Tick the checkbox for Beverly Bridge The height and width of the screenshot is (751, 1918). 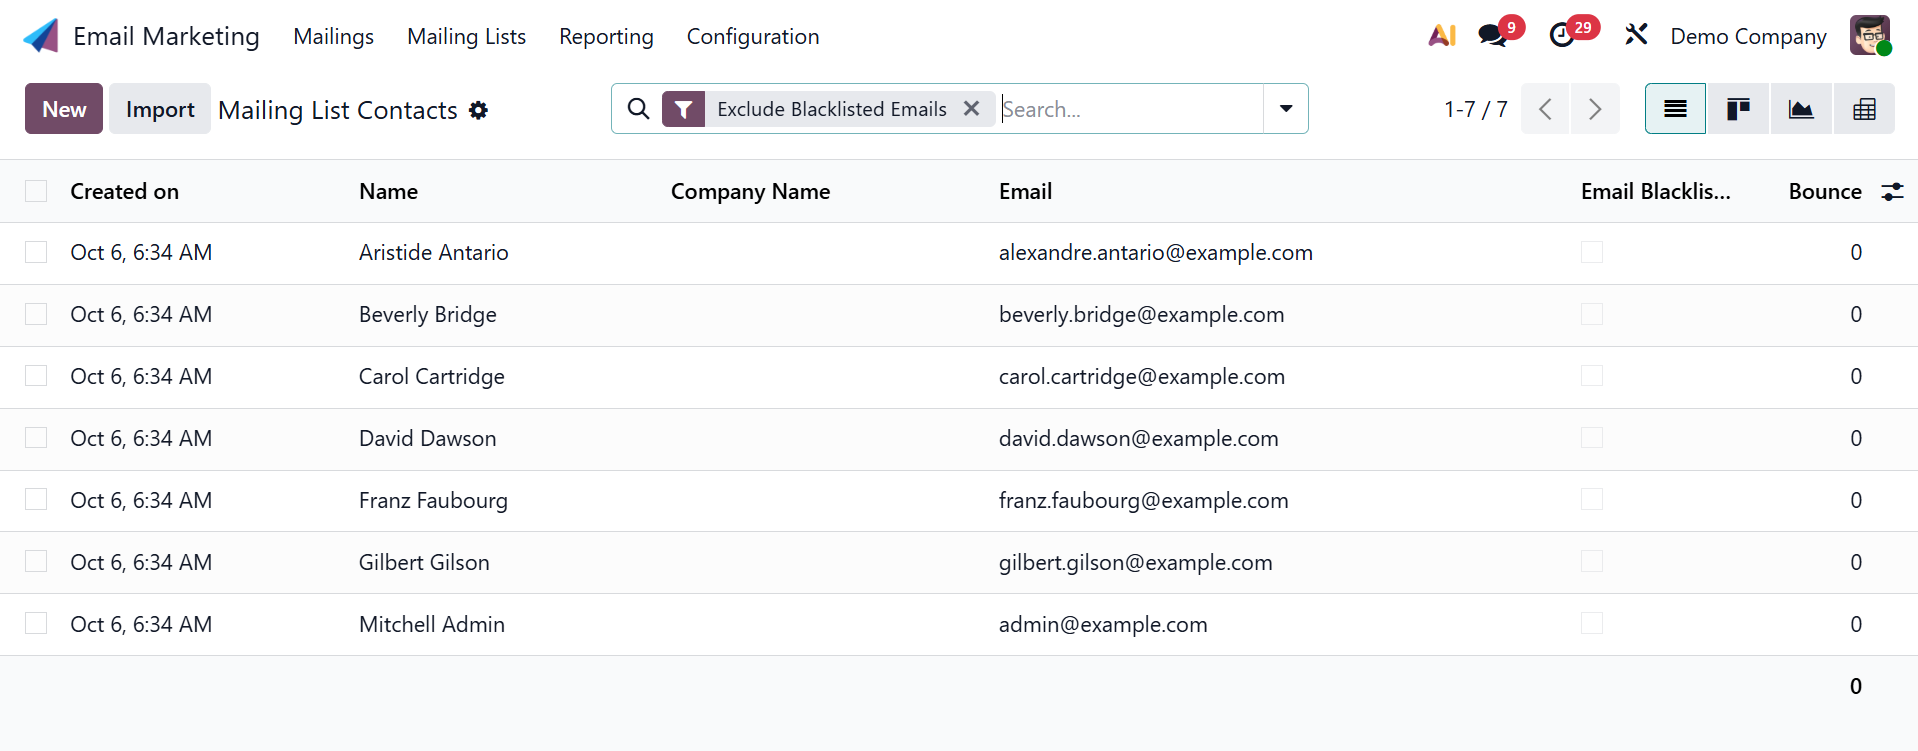point(36,314)
